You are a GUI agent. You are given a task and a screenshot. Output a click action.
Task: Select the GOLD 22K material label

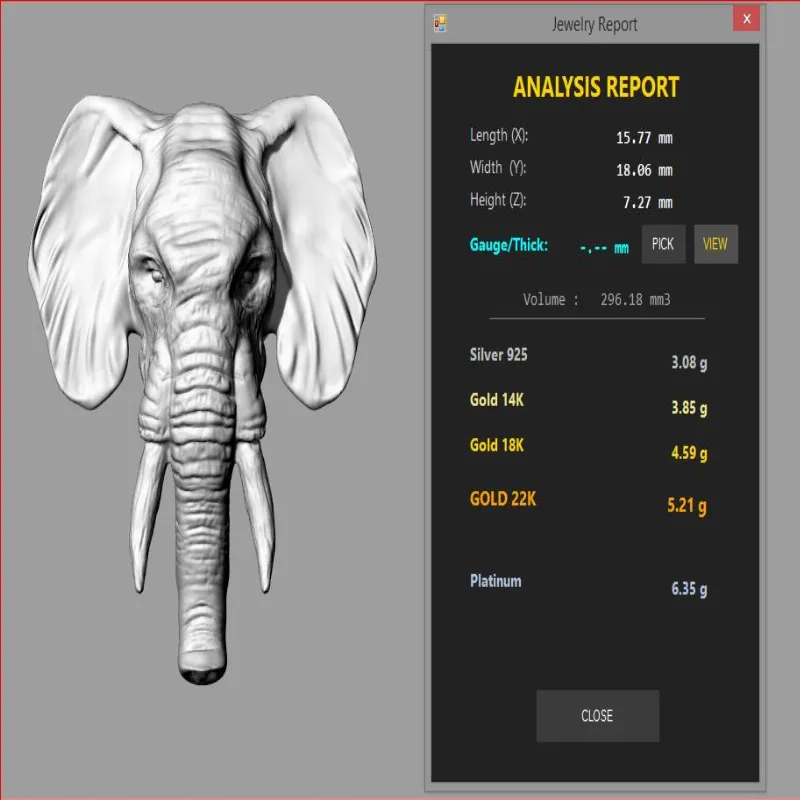pyautogui.click(x=503, y=498)
